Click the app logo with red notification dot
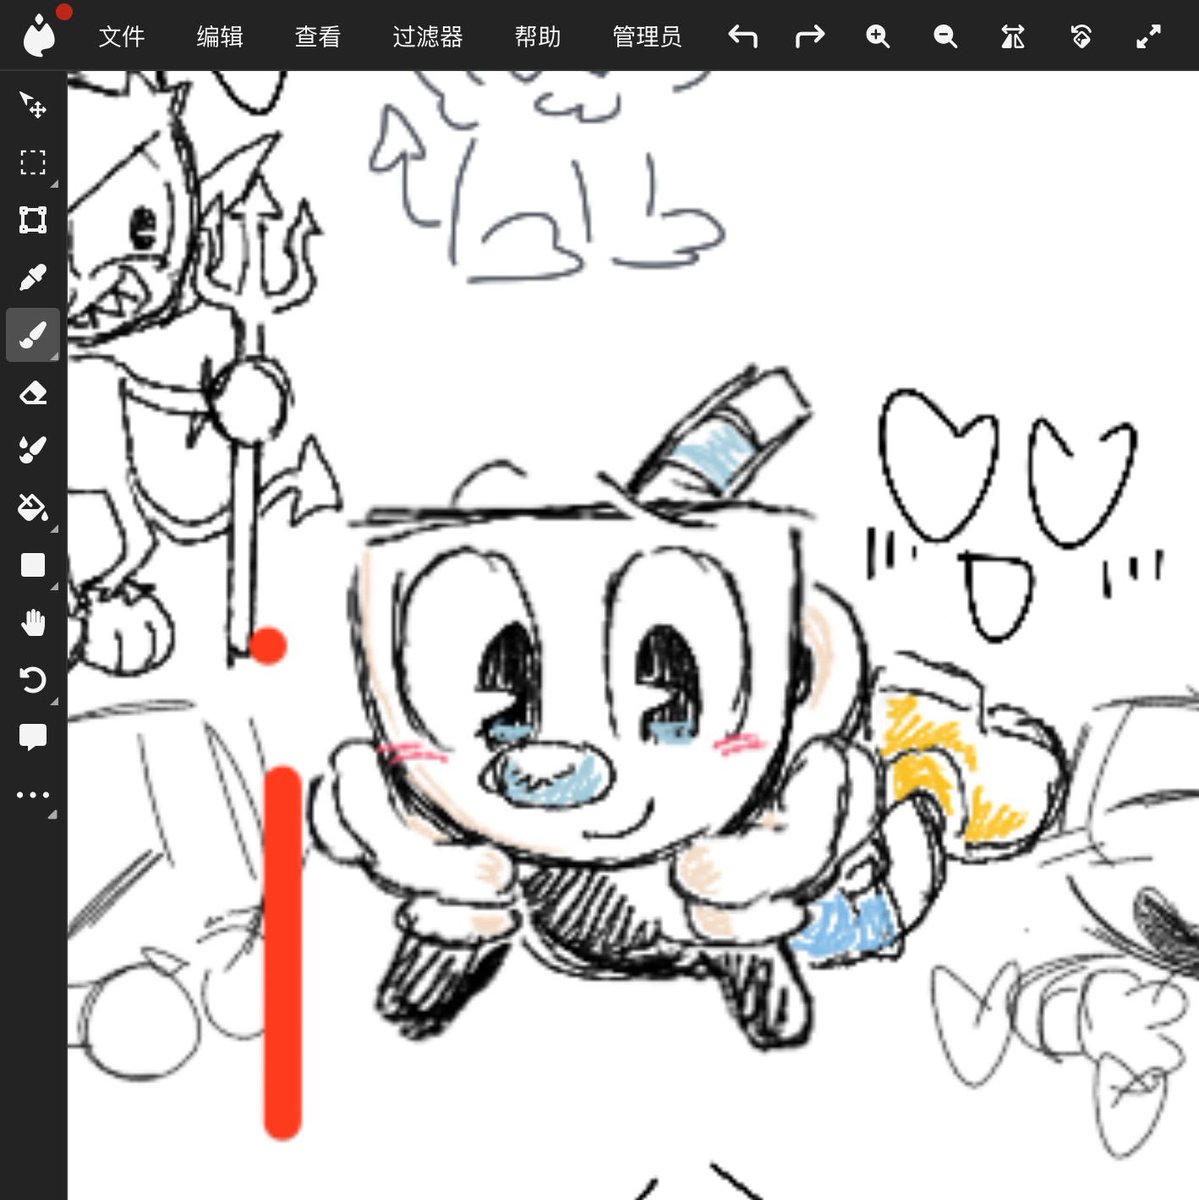The image size is (1199, 1200). click(40, 33)
